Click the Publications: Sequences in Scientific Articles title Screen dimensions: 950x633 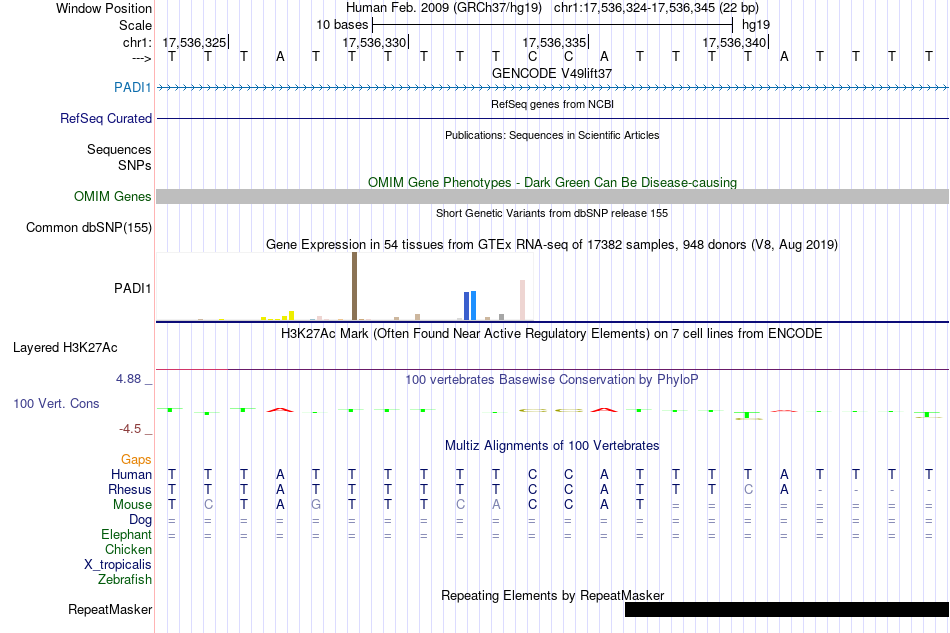[552, 135]
